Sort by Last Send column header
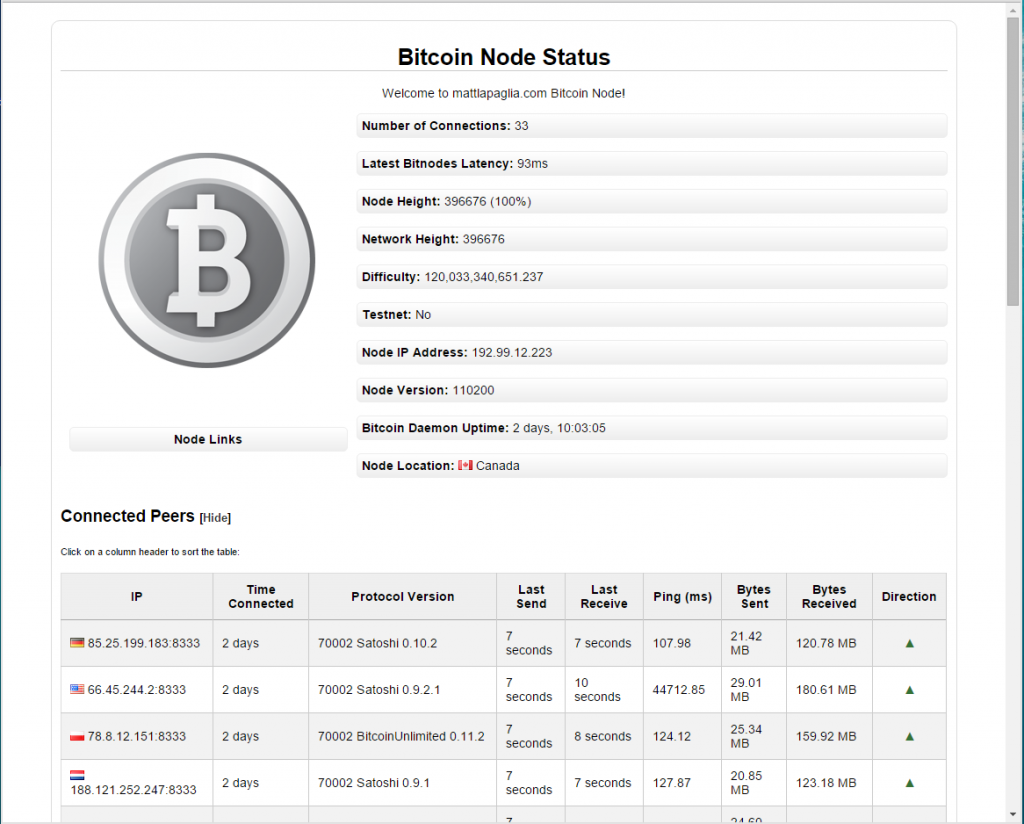 531,596
